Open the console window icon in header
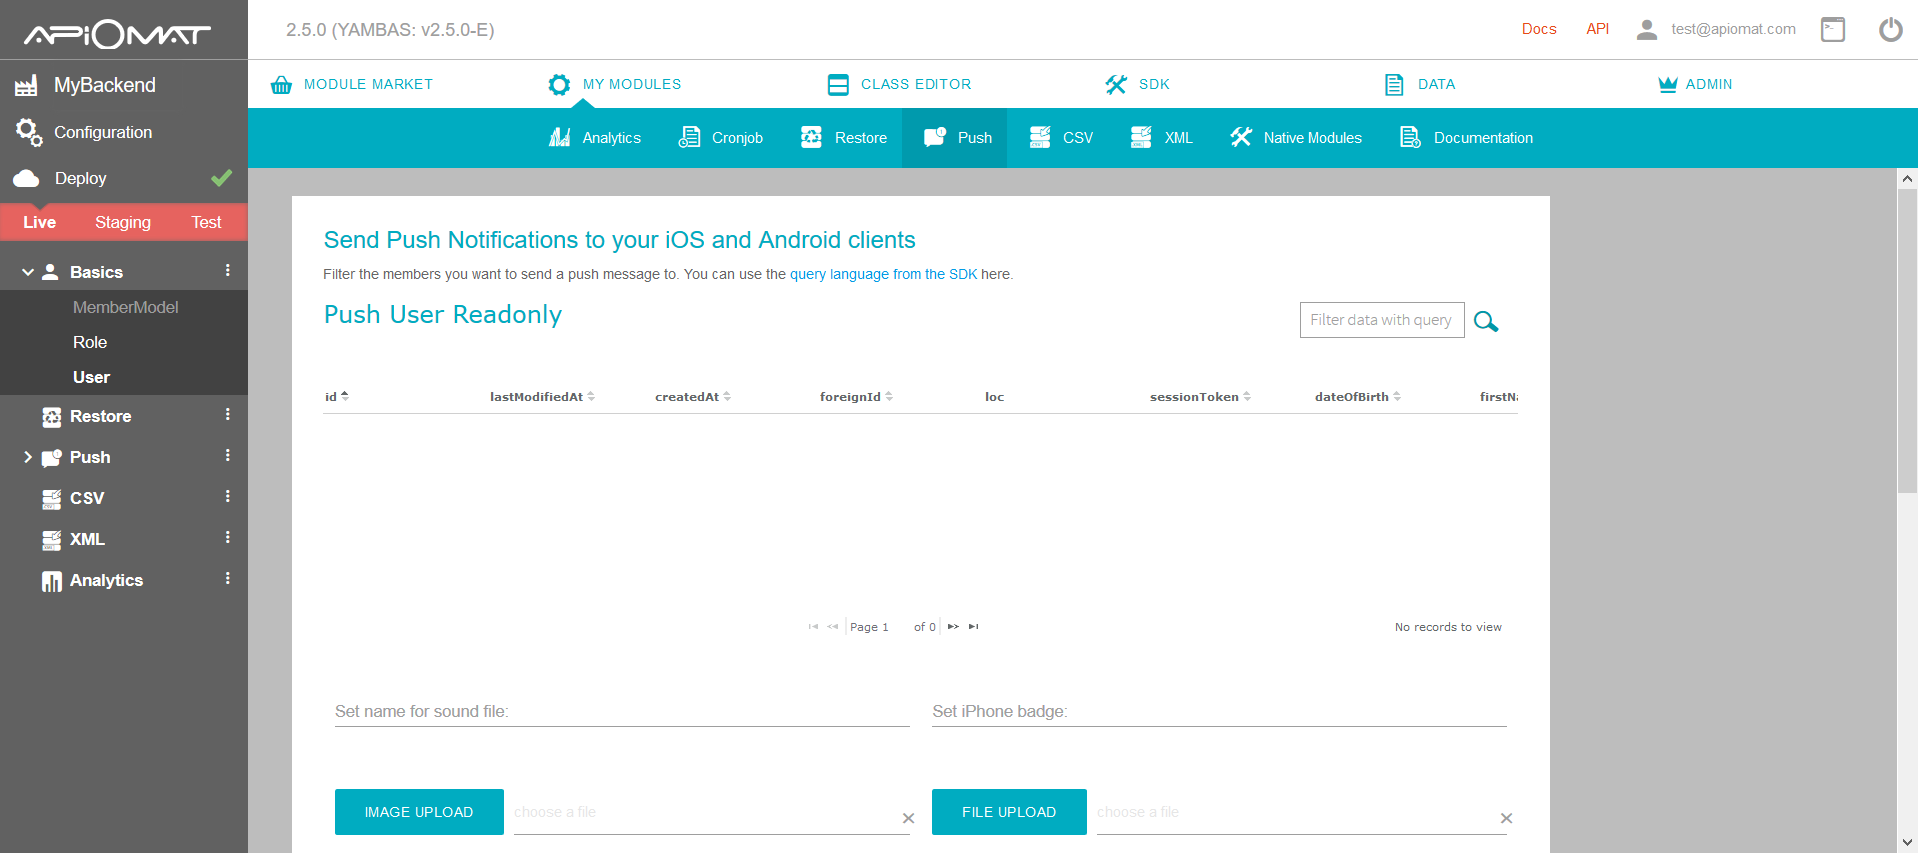 [1832, 30]
